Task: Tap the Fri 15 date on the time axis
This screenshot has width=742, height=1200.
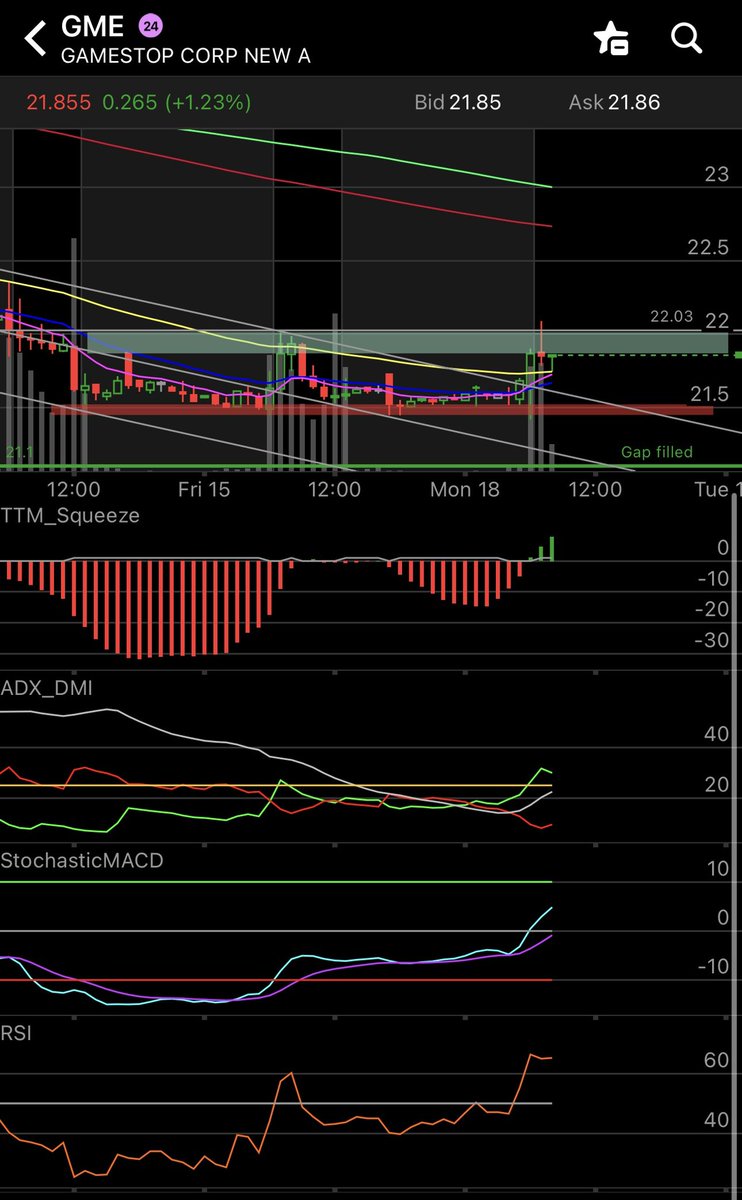Action: (205, 490)
